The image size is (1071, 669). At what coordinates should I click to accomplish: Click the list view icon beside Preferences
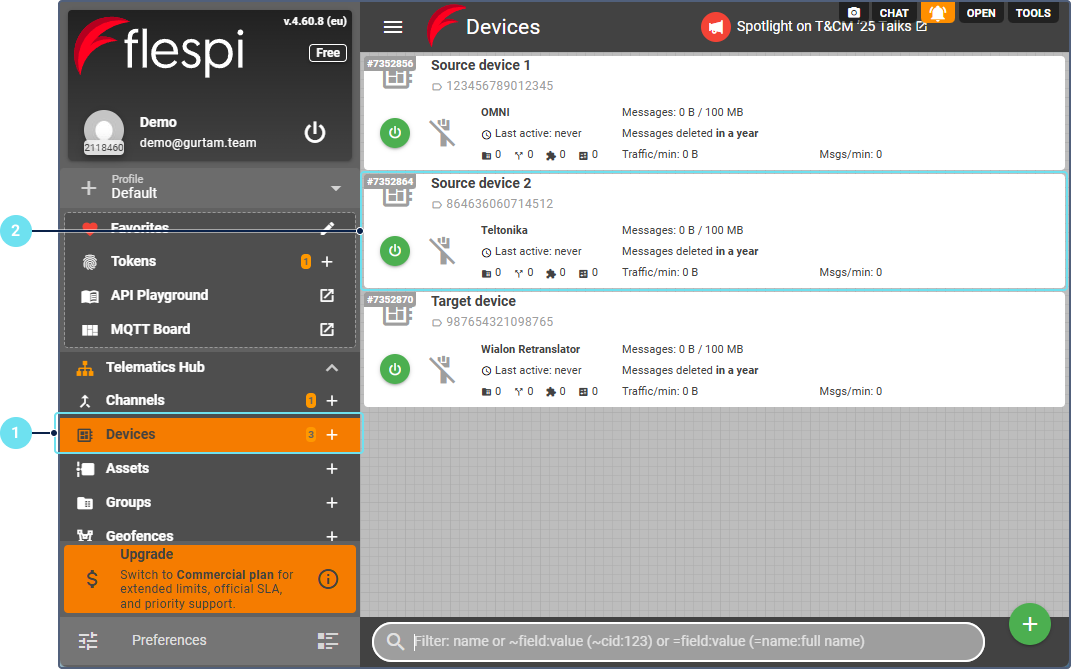pyautogui.click(x=327, y=641)
